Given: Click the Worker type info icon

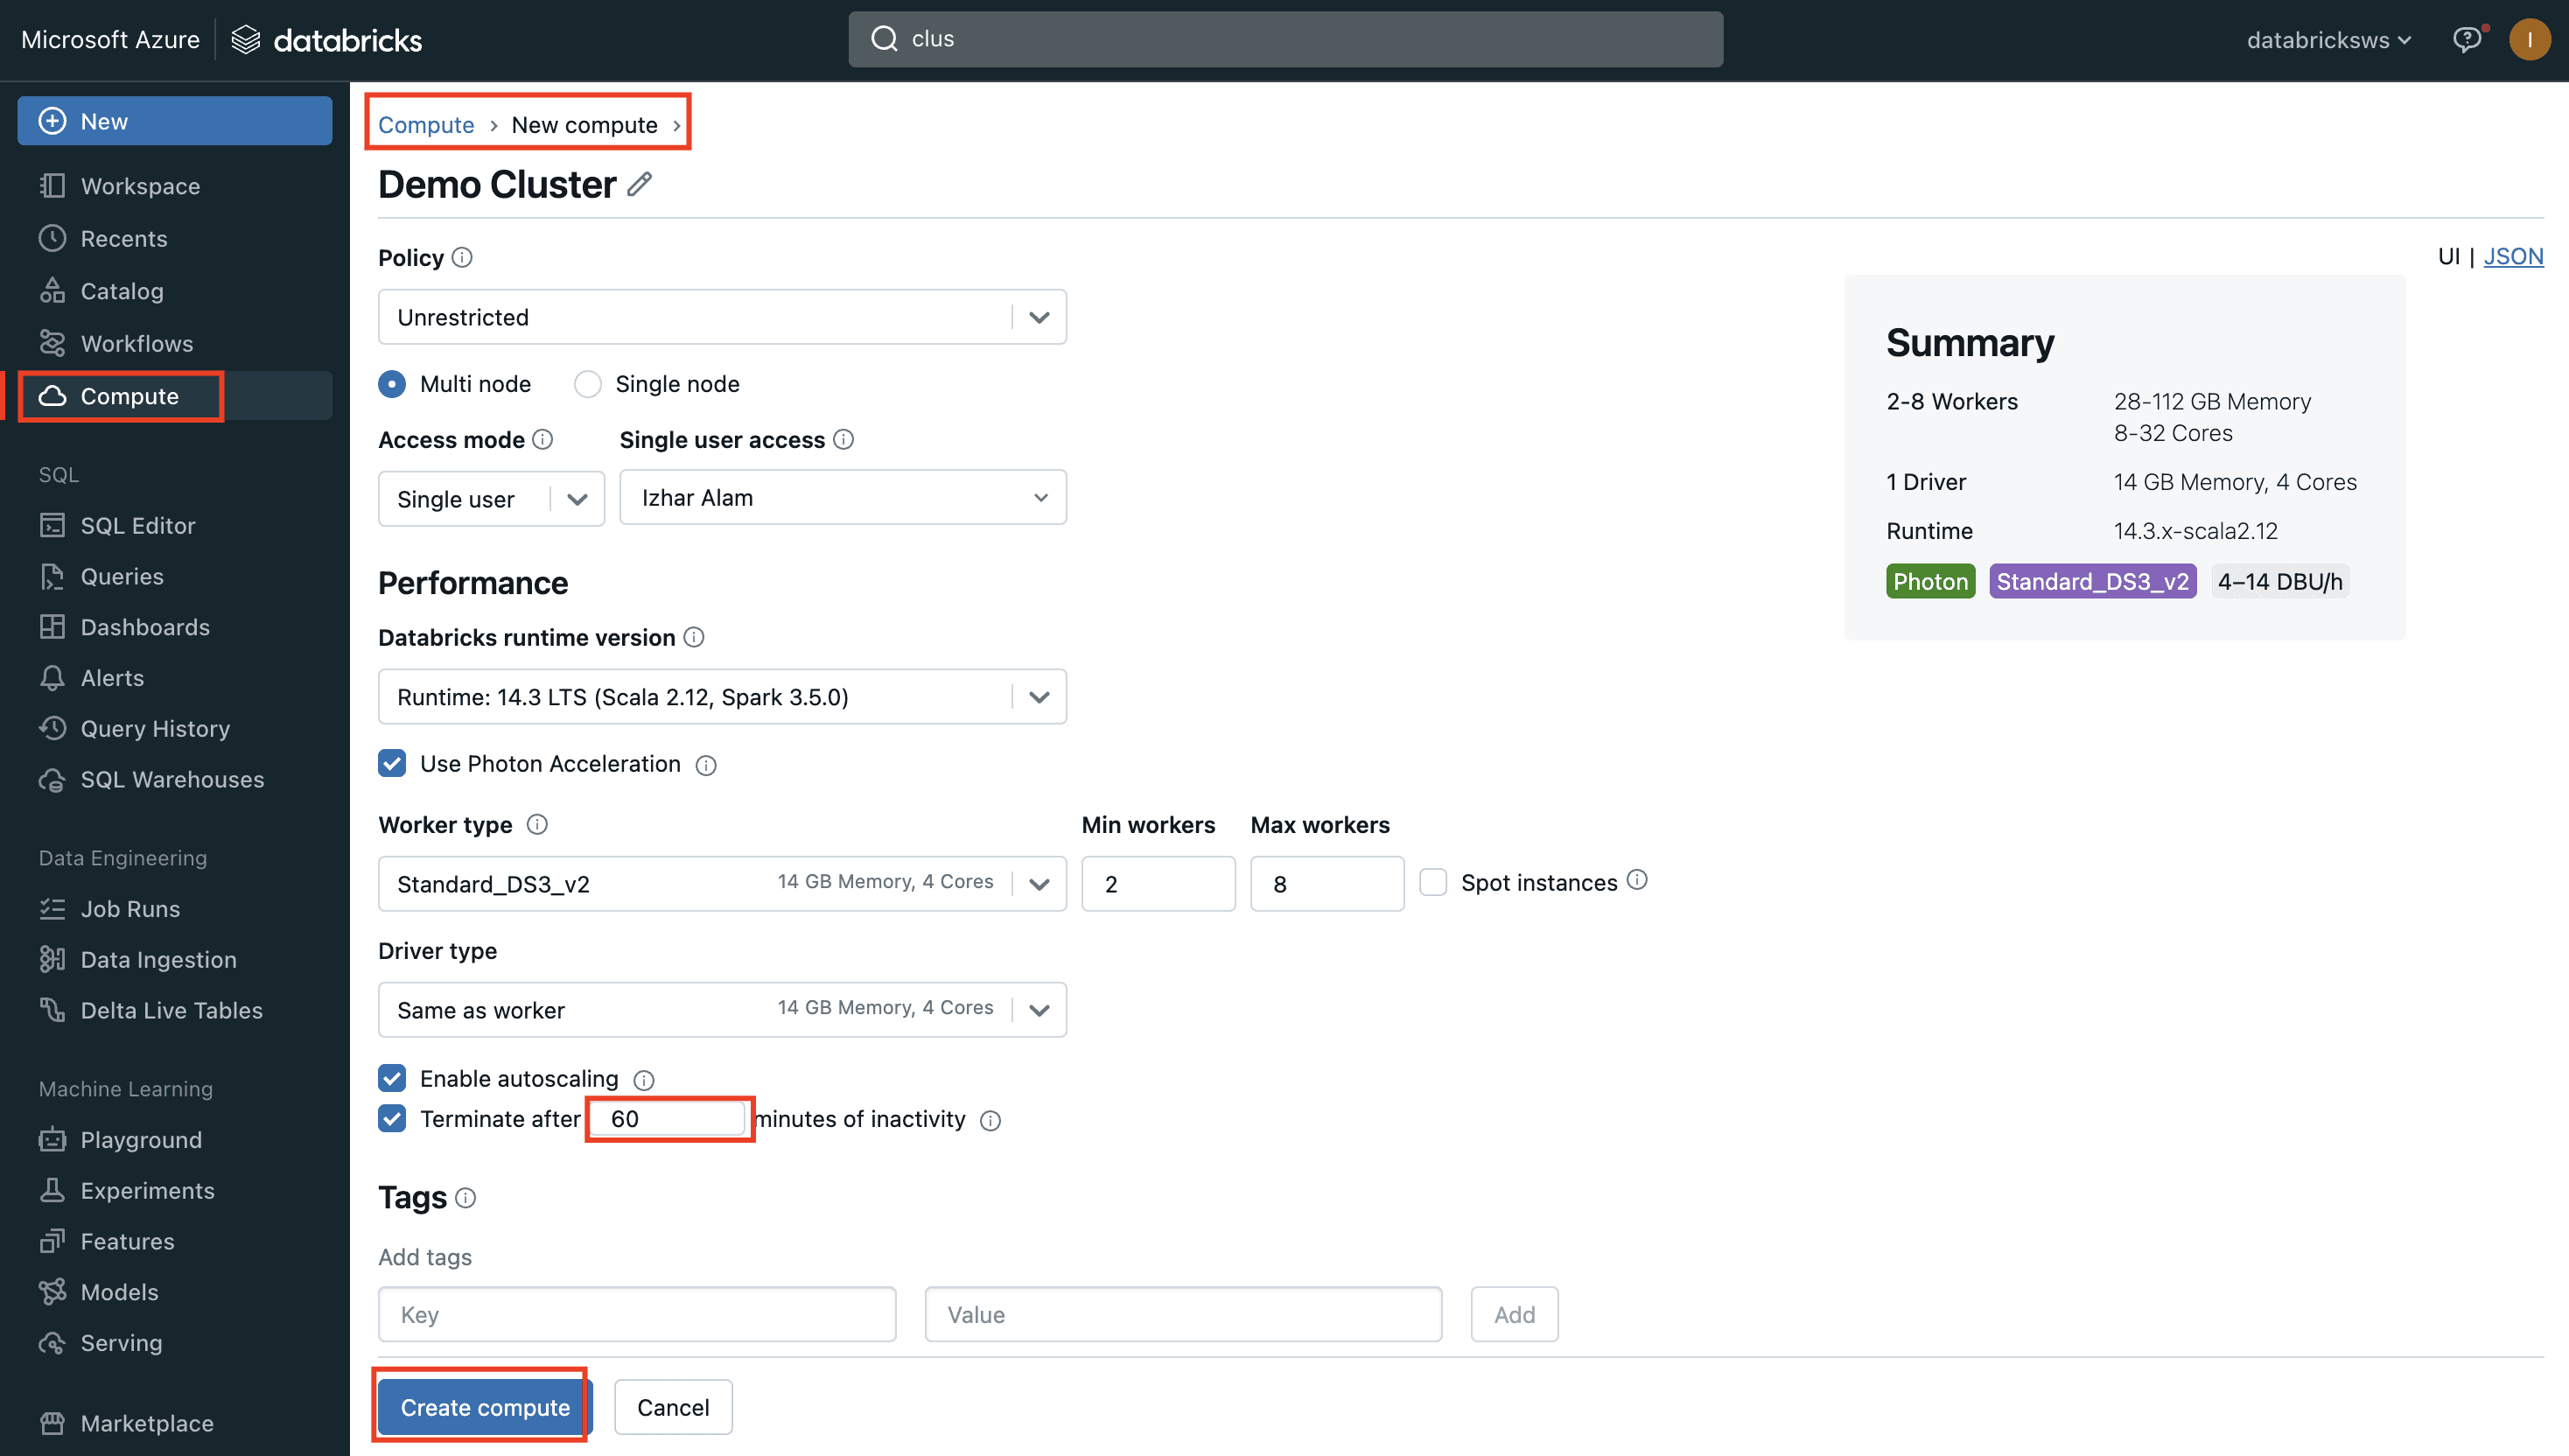Looking at the screenshot, I should coord(537,824).
